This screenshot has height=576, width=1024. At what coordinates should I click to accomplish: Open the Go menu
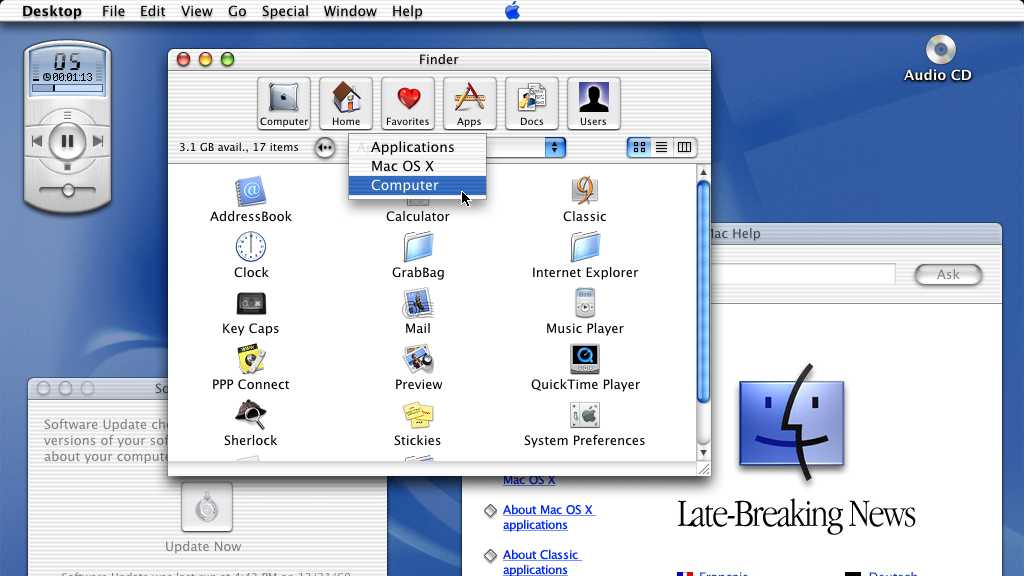click(x=237, y=11)
